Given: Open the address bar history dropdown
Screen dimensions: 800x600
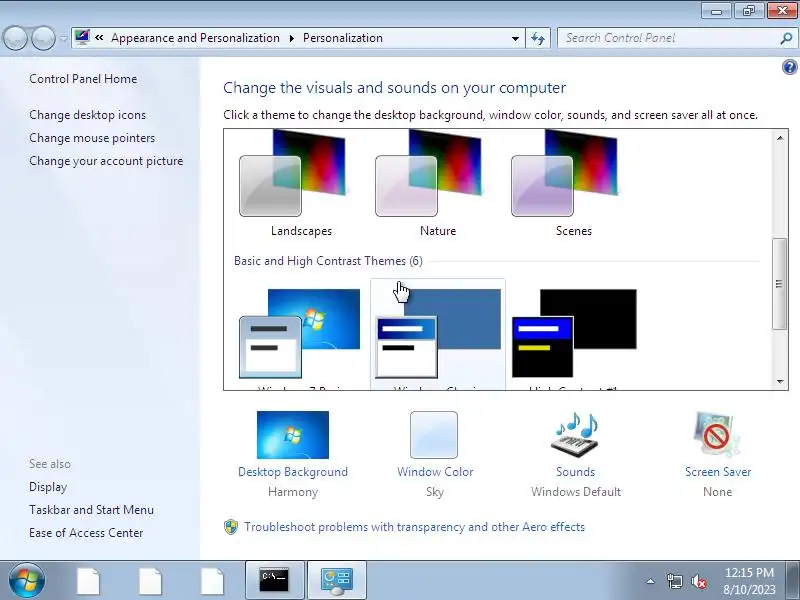Looking at the screenshot, I should point(515,38).
